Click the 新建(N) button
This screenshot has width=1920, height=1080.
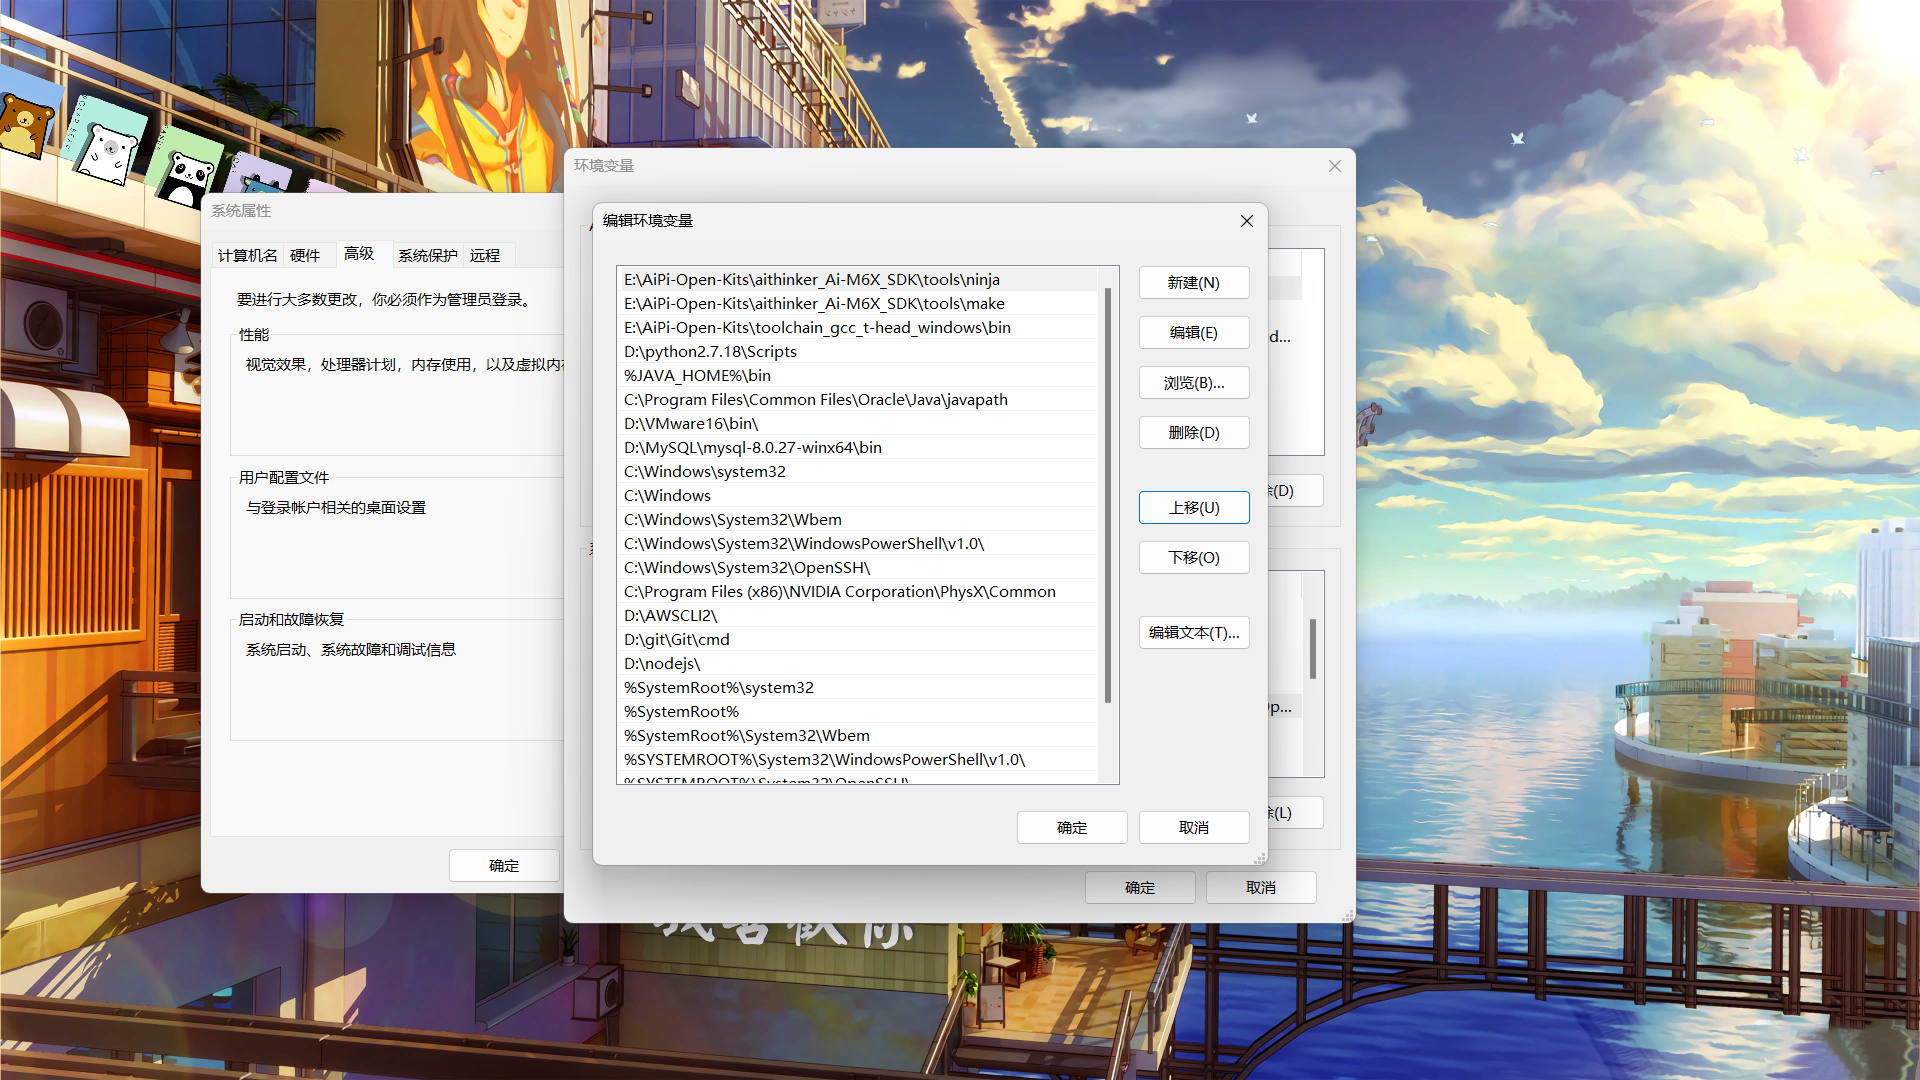coord(1194,283)
